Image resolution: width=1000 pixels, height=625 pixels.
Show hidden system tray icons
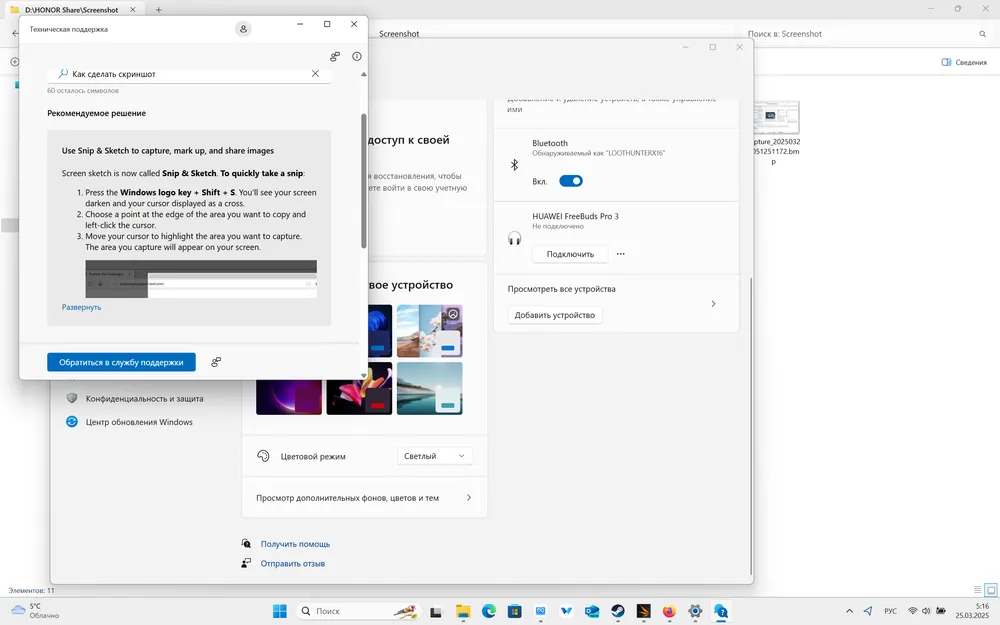pyautogui.click(x=850, y=611)
